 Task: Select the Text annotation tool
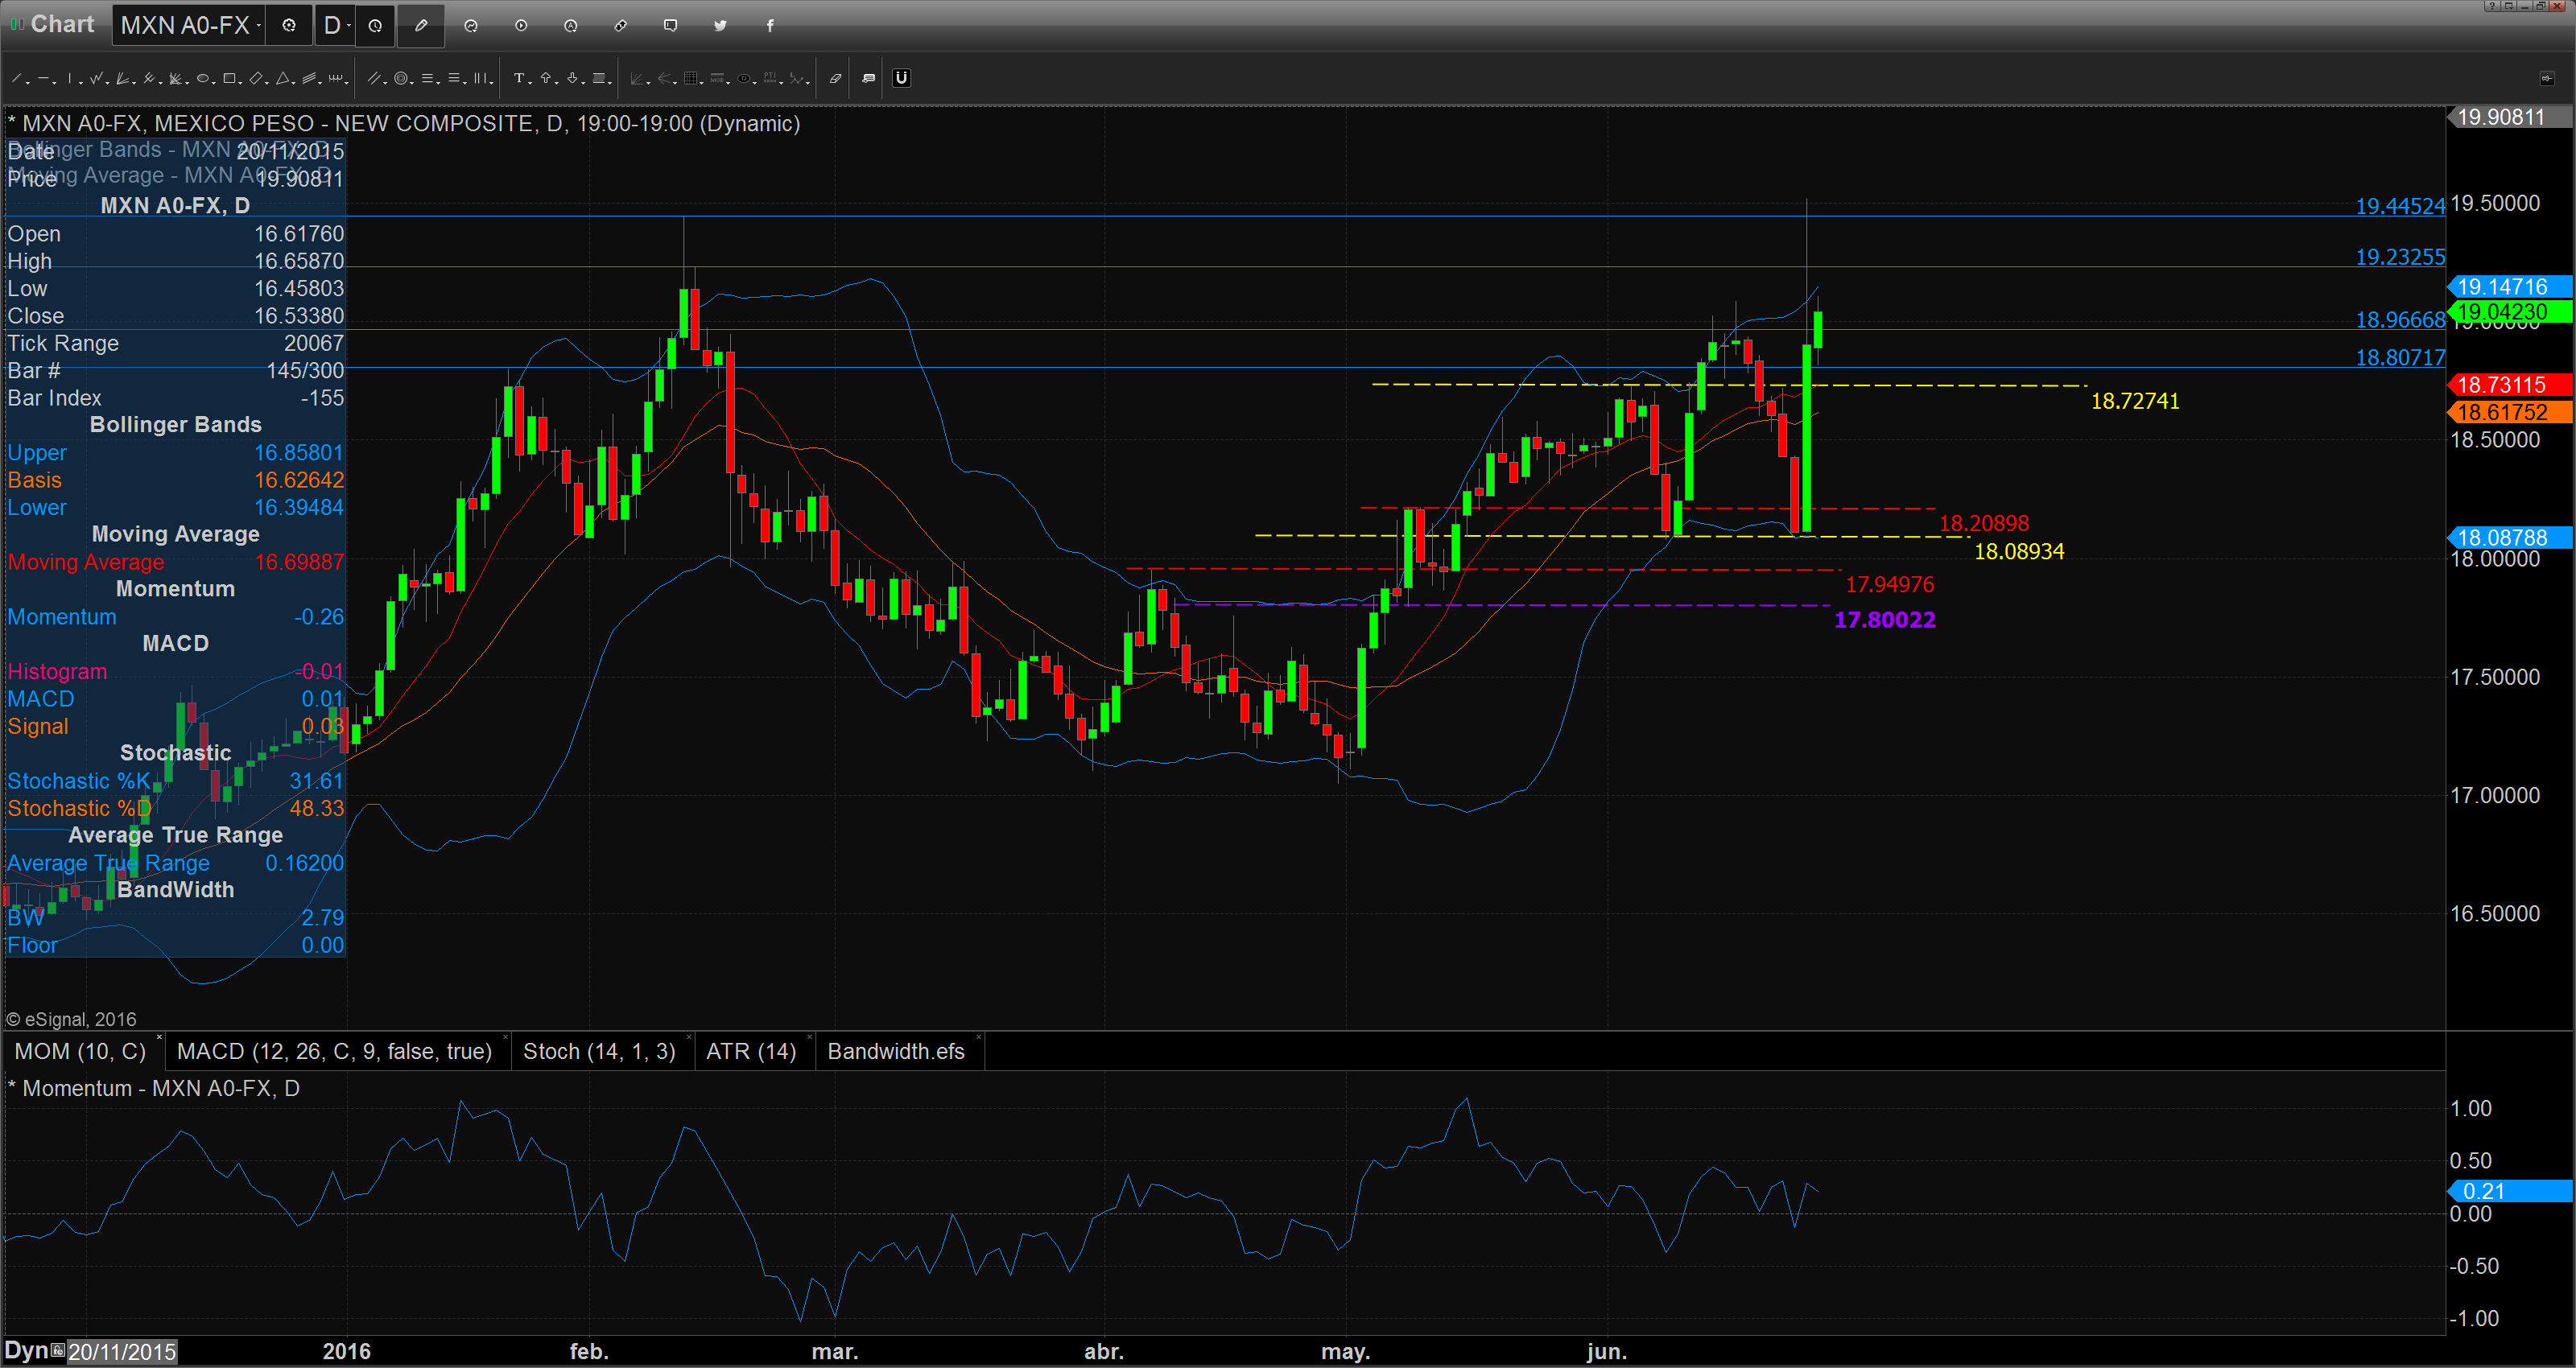519,78
